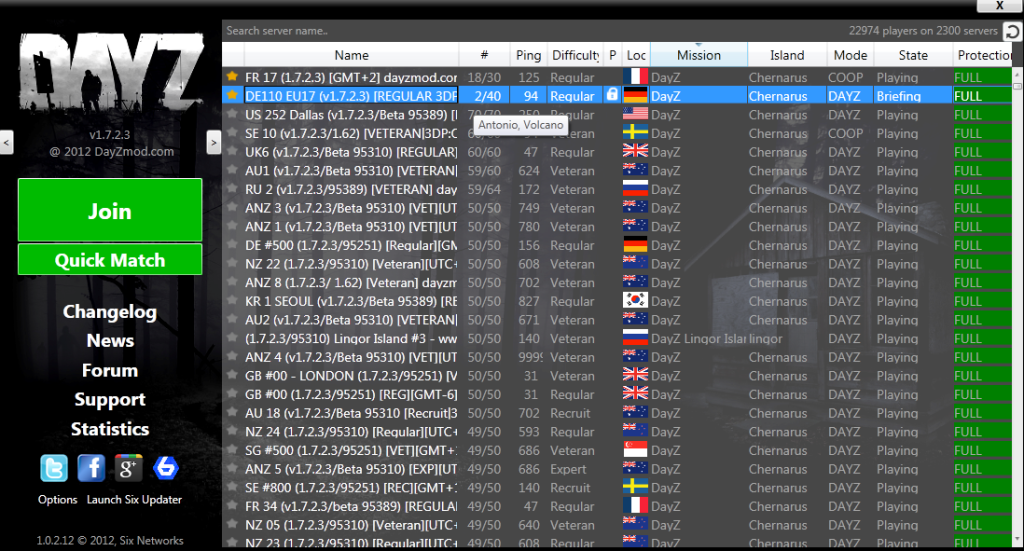Toggle favorite star for FR 17 server
The image size is (1024, 551).
[x=232, y=77]
